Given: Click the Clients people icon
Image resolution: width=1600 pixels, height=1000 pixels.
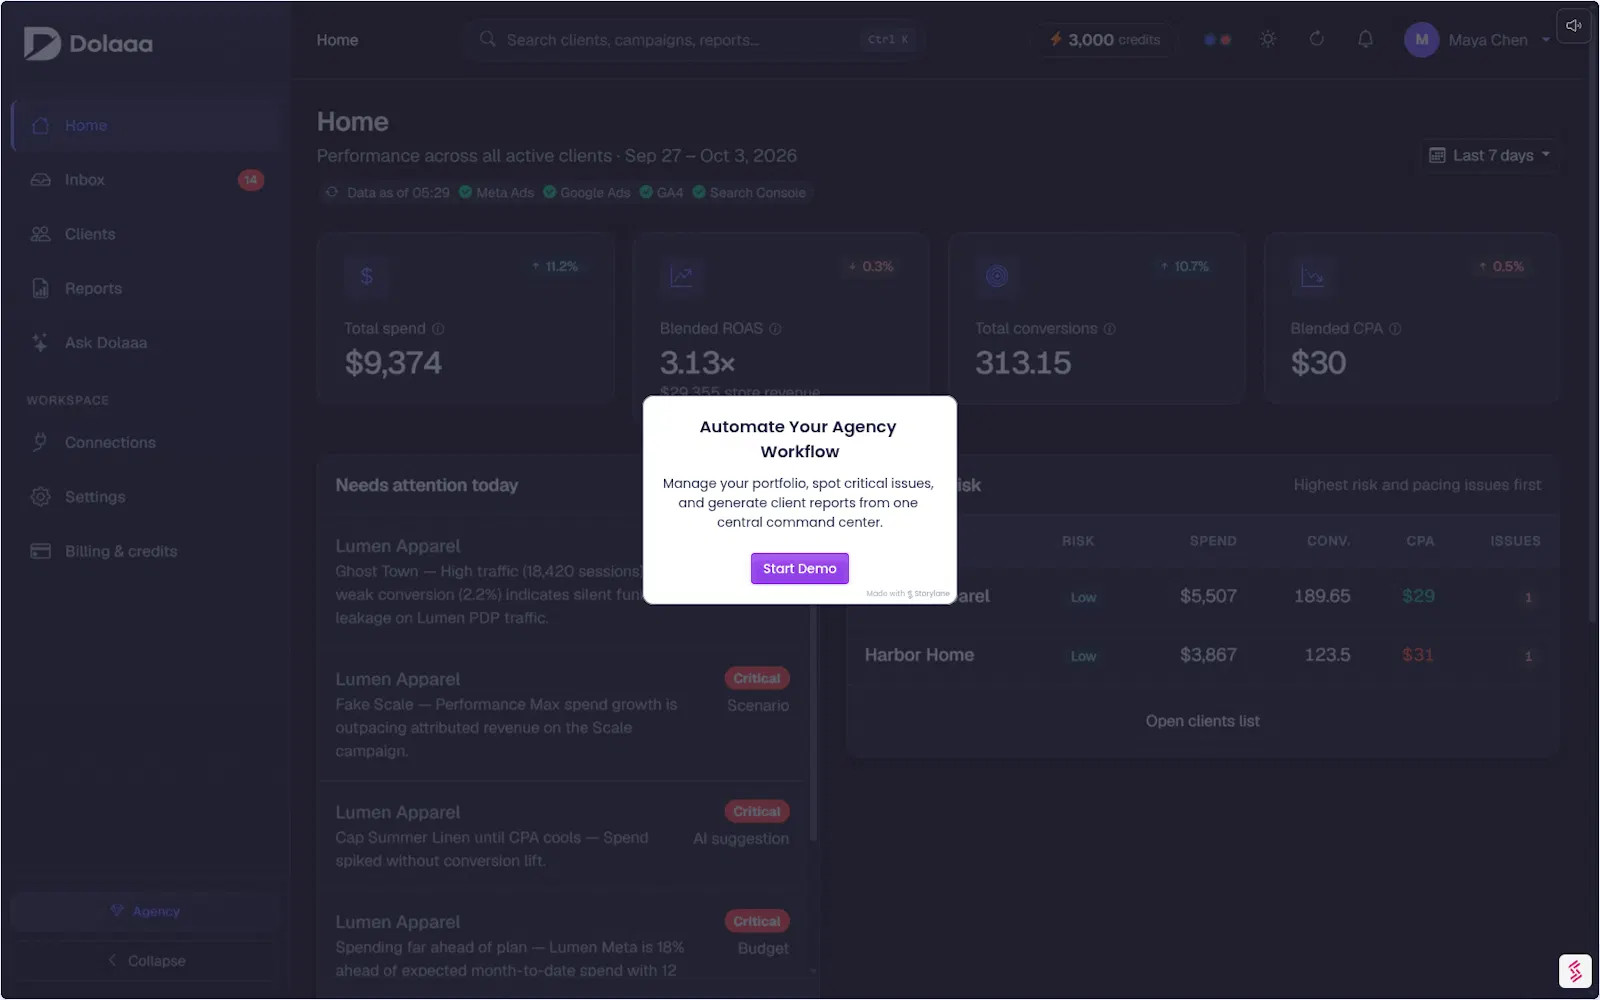Looking at the screenshot, I should click(40, 234).
